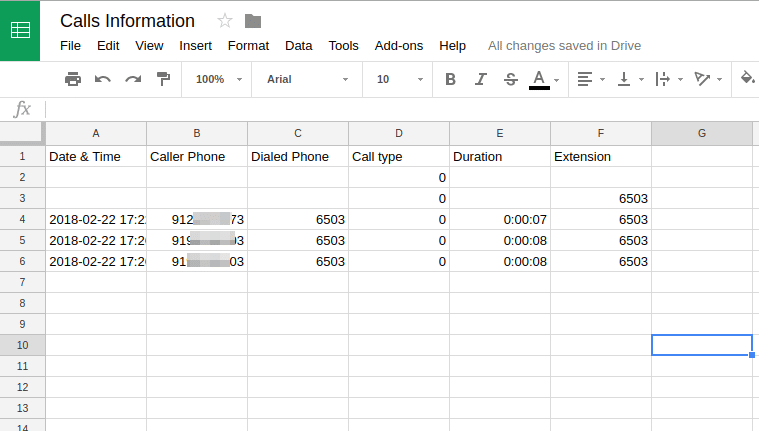Move document using the folder icon
Viewport: 759px width, 431px height.
coord(253,21)
